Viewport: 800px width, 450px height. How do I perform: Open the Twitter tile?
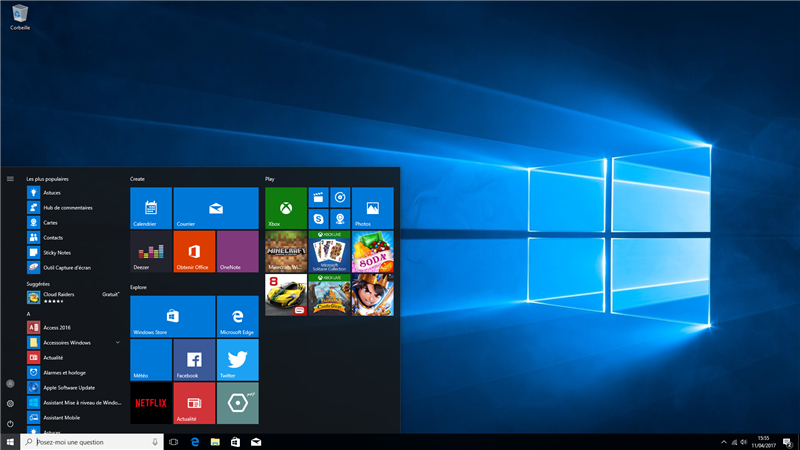tap(238, 360)
